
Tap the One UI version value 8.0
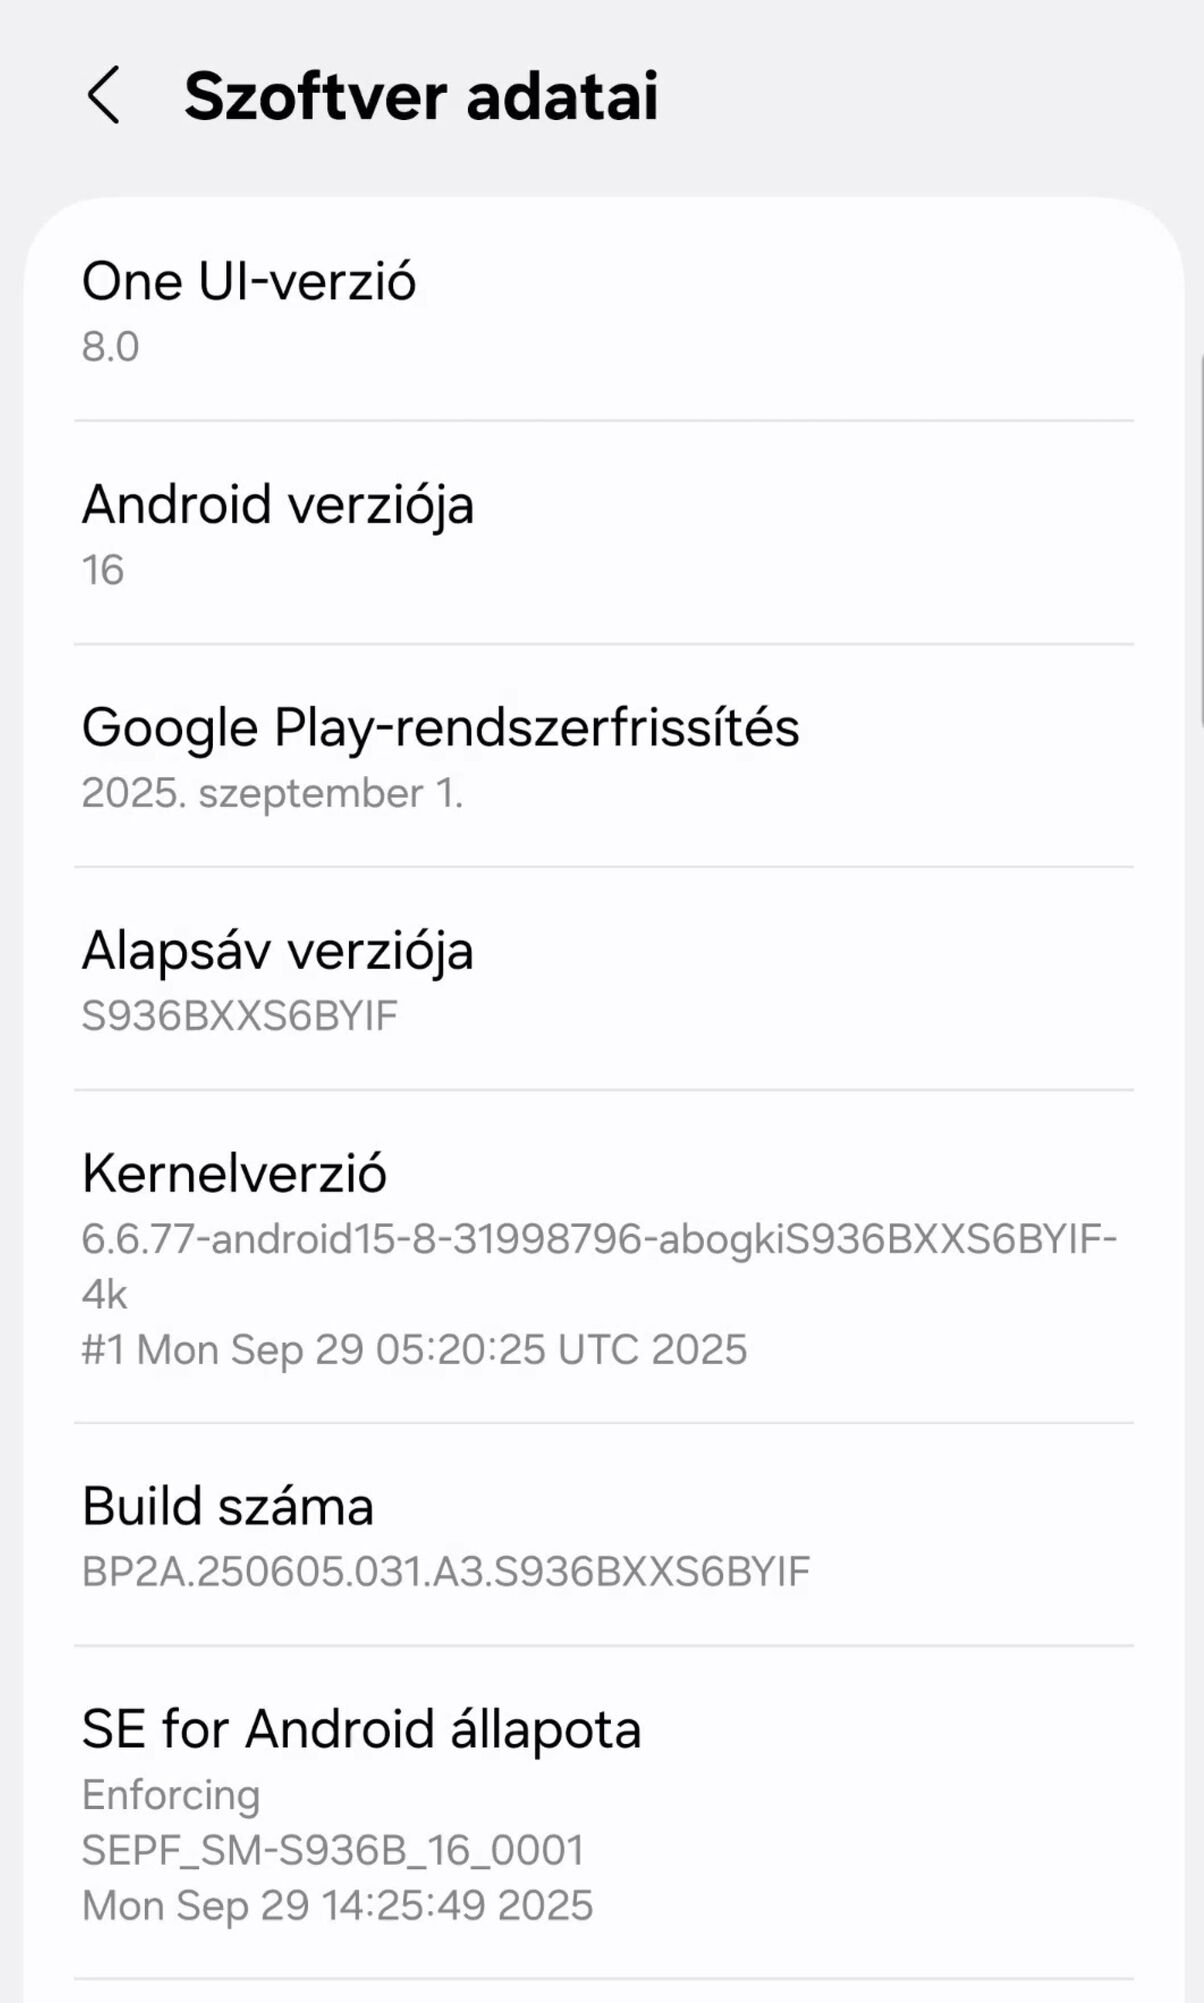(110, 347)
